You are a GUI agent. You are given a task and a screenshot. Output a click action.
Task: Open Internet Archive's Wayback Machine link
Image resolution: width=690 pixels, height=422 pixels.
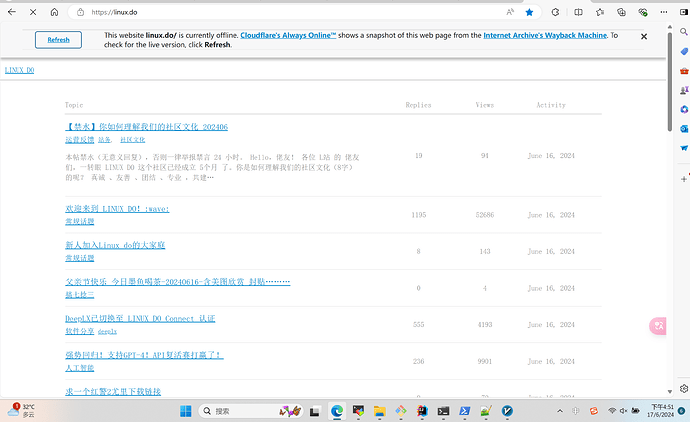[x=545, y=35]
